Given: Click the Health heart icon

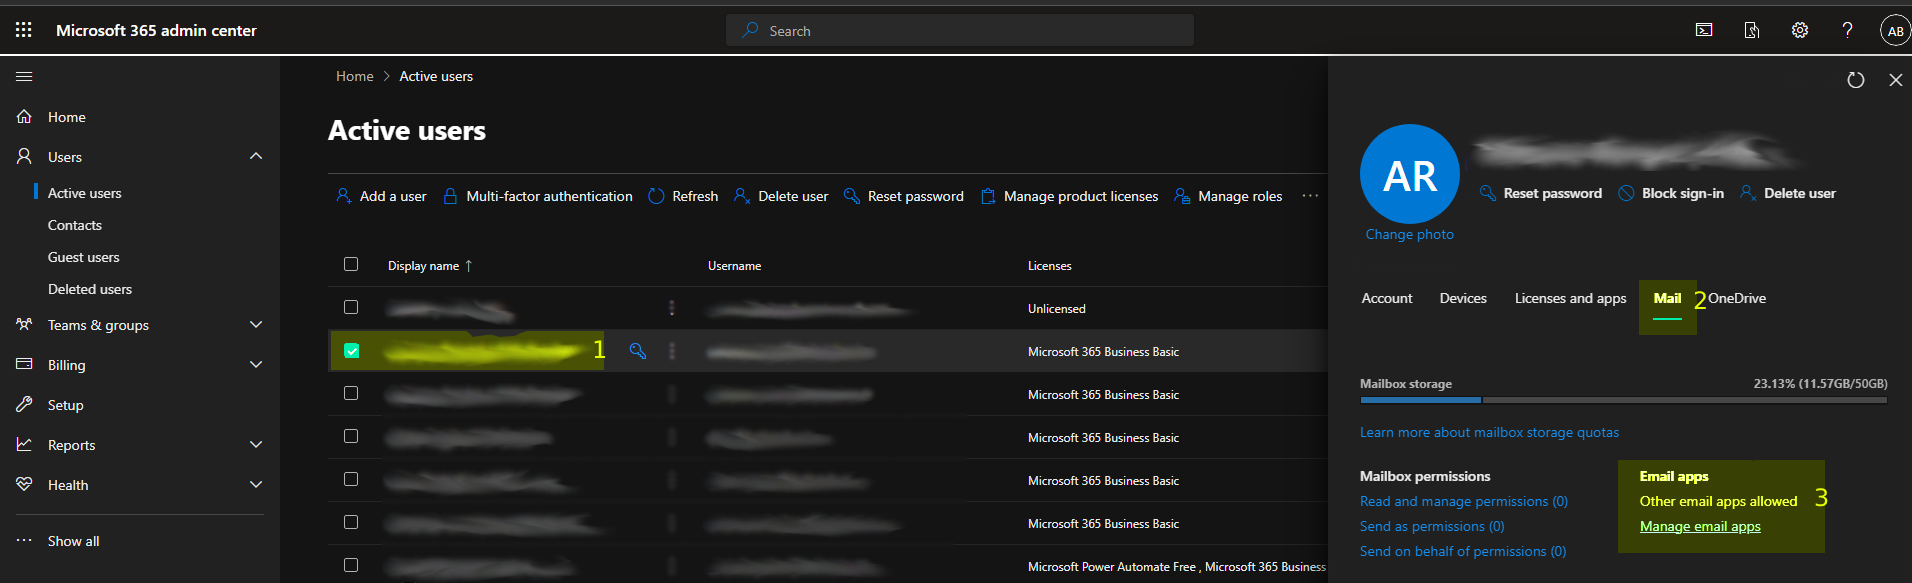Looking at the screenshot, I should tap(25, 484).
